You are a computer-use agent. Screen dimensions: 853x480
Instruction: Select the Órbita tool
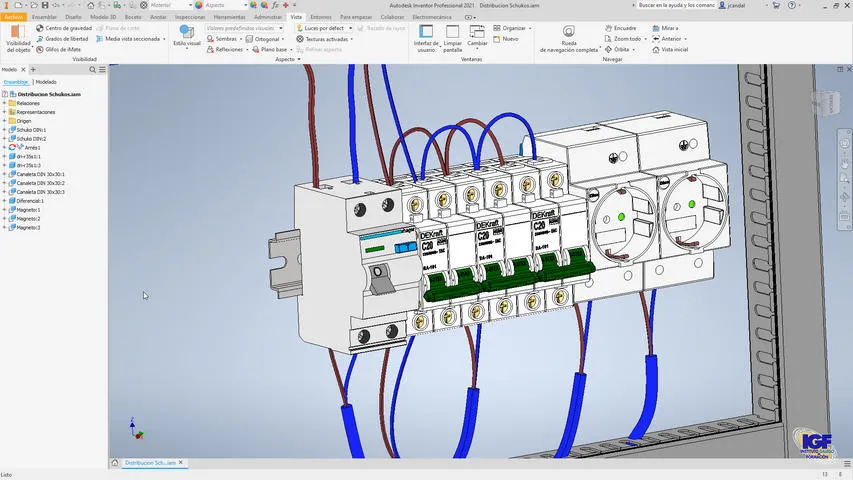click(617, 49)
